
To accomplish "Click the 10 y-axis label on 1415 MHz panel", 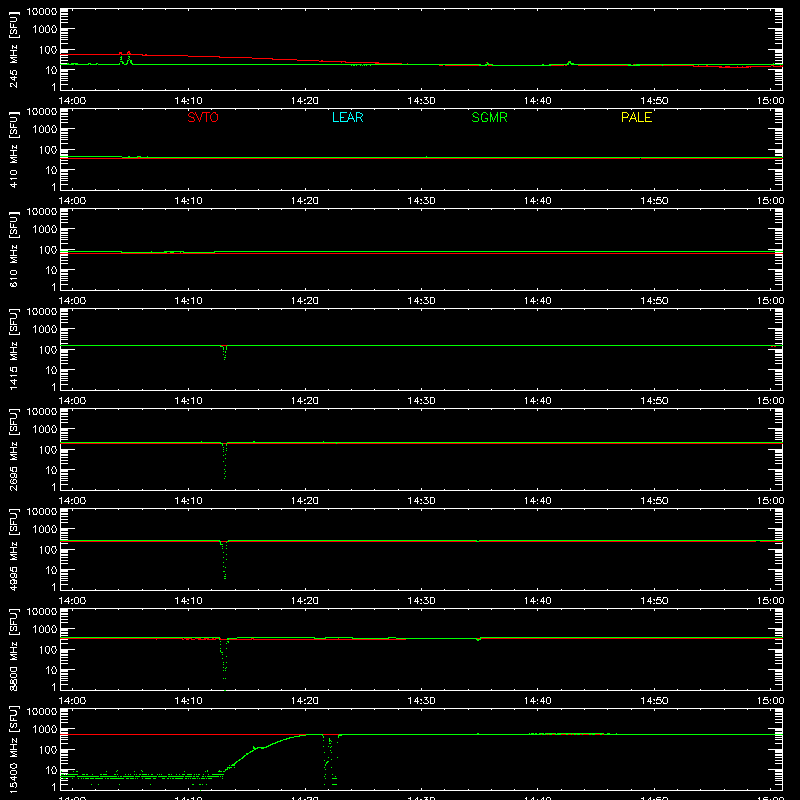I will (x=51, y=370).
